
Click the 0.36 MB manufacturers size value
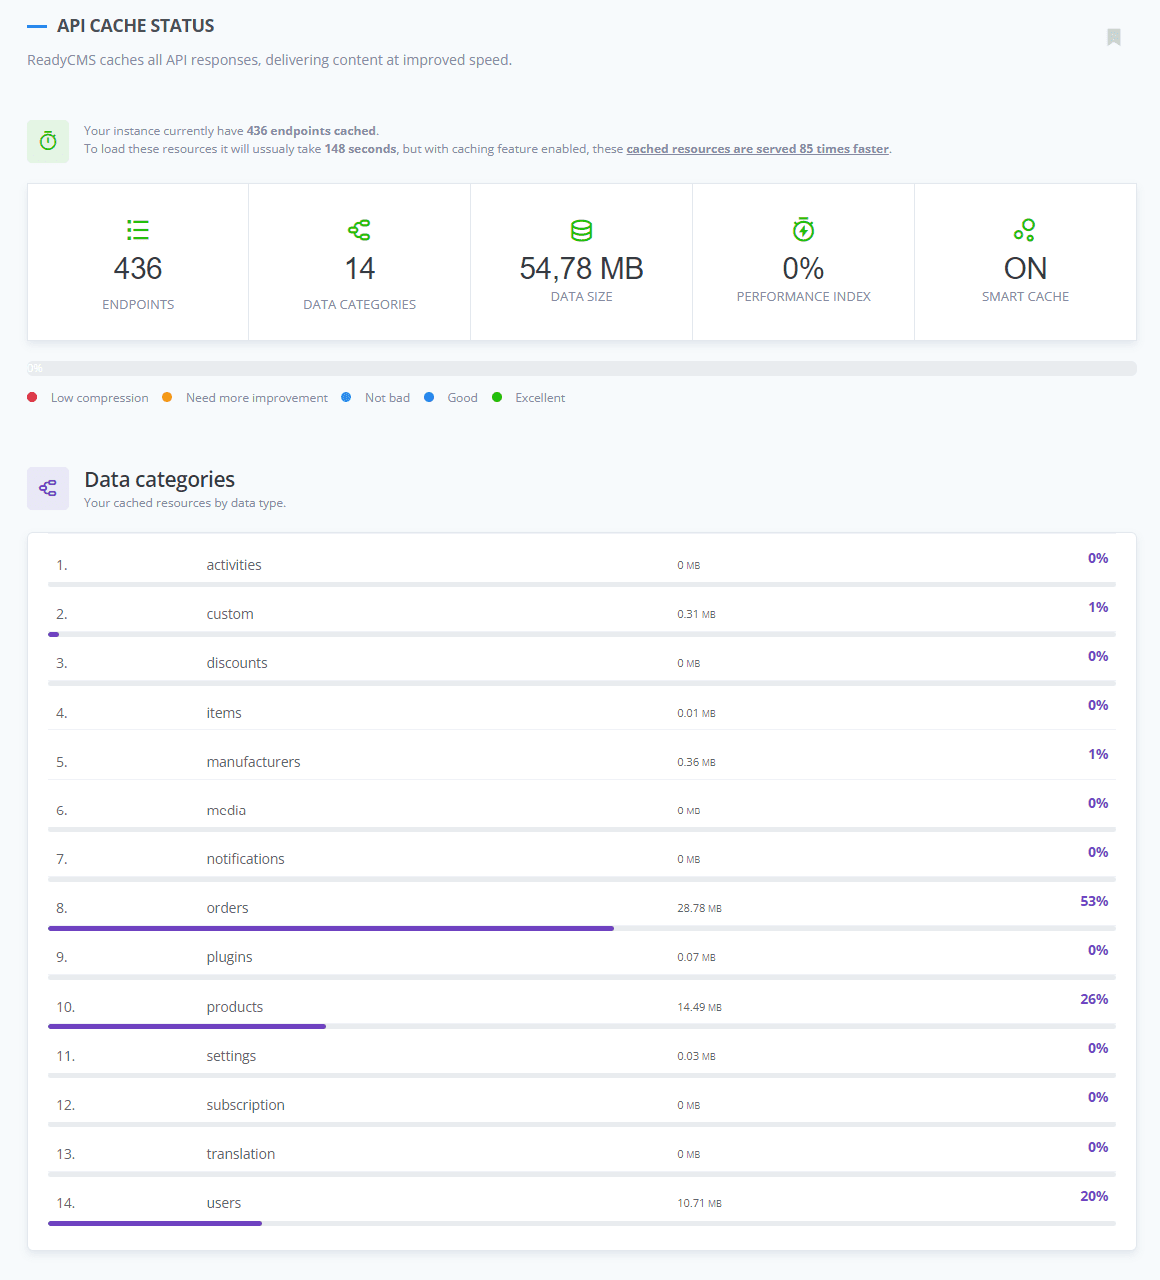[x=696, y=762]
